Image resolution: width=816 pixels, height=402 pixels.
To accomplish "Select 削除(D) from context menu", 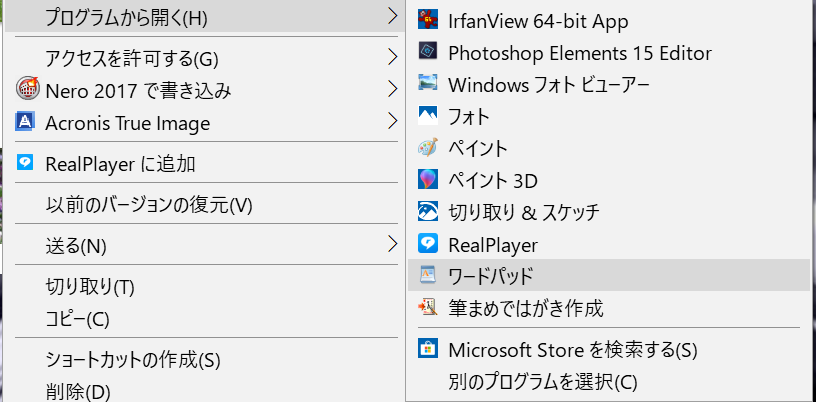I will click(205, 390).
